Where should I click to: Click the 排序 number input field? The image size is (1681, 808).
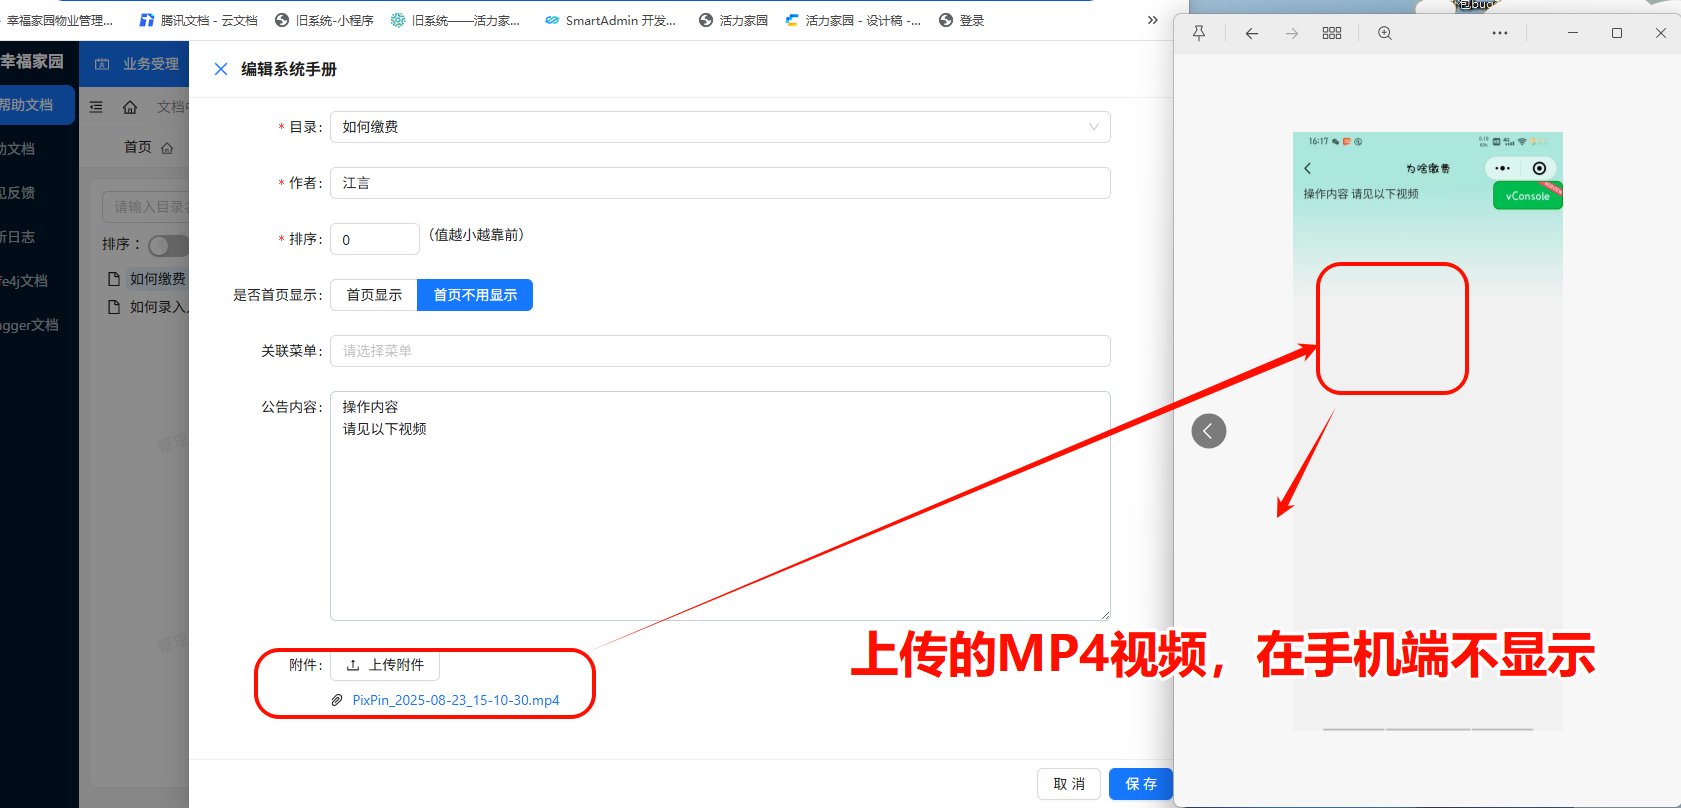(375, 239)
